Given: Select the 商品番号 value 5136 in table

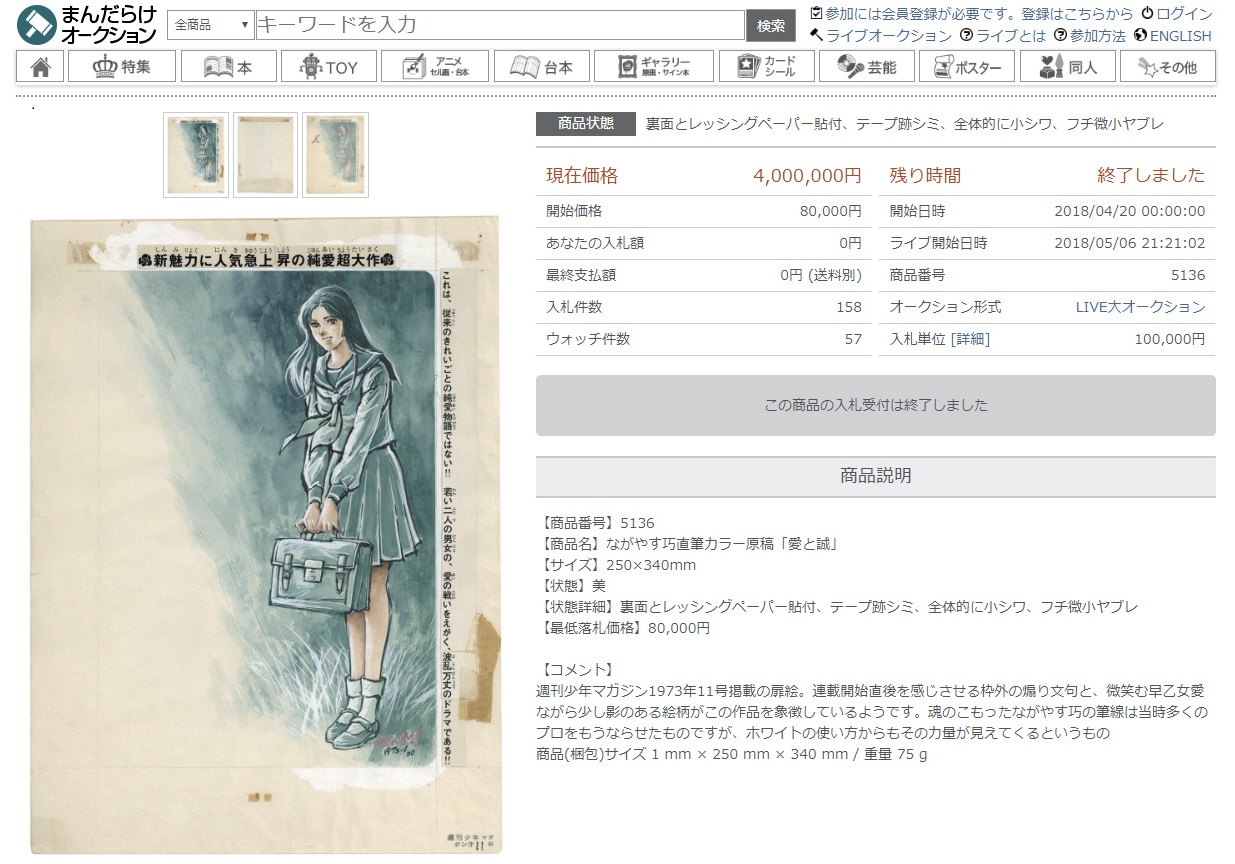Looking at the screenshot, I should pyautogui.click(x=1188, y=275).
